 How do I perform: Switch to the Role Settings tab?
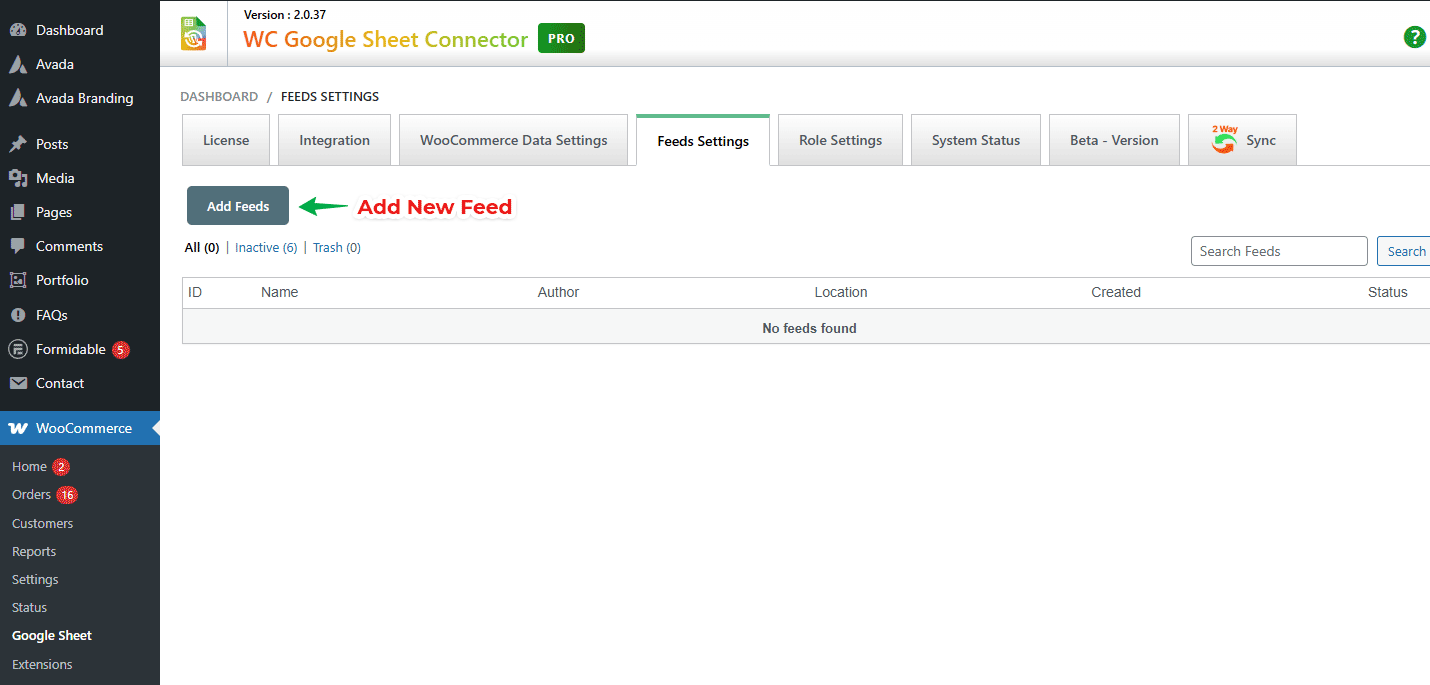tap(840, 140)
